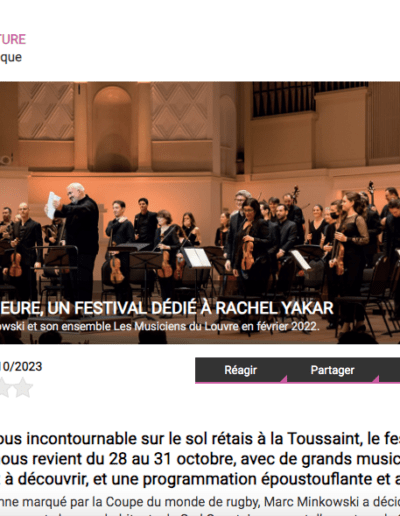400x516 pixels.
Task: Click the line mentioning 28 au 31 octobre
Action: (200, 459)
